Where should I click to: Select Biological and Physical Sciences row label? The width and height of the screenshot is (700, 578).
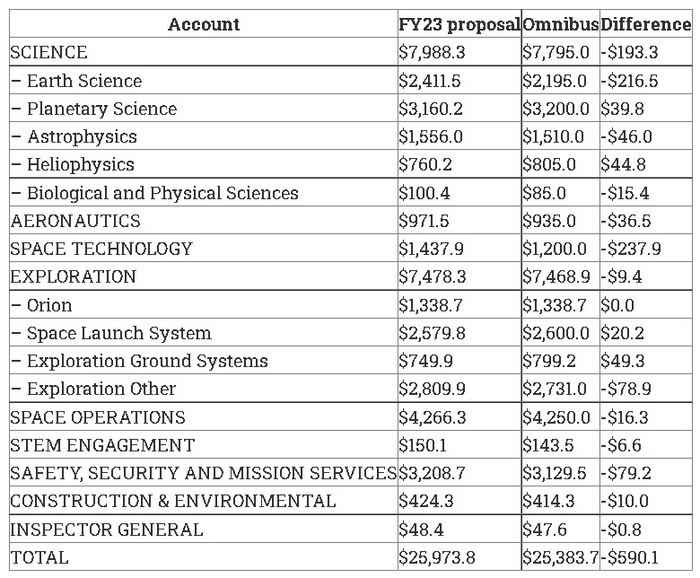162,192
